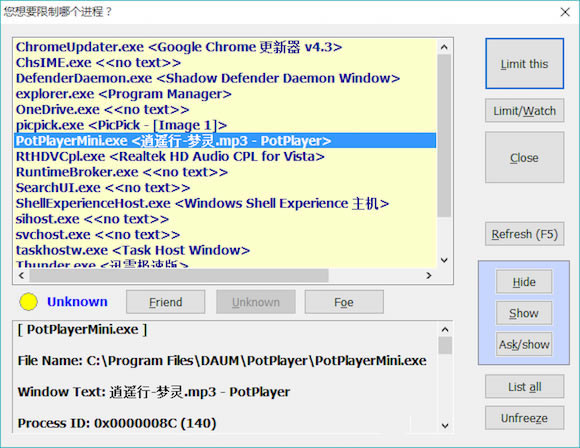Mark process as Friend
Image resolution: width=580 pixels, height=448 pixels.
[x=165, y=302]
